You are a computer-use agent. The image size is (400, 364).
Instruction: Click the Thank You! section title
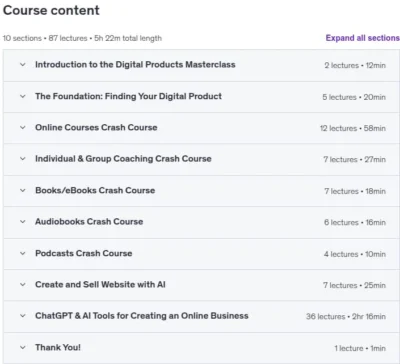click(x=58, y=347)
